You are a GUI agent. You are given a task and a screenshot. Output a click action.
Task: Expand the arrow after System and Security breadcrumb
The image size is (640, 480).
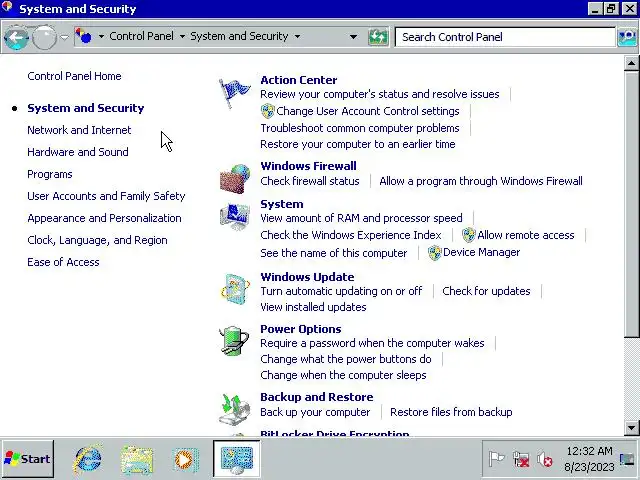click(297, 36)
